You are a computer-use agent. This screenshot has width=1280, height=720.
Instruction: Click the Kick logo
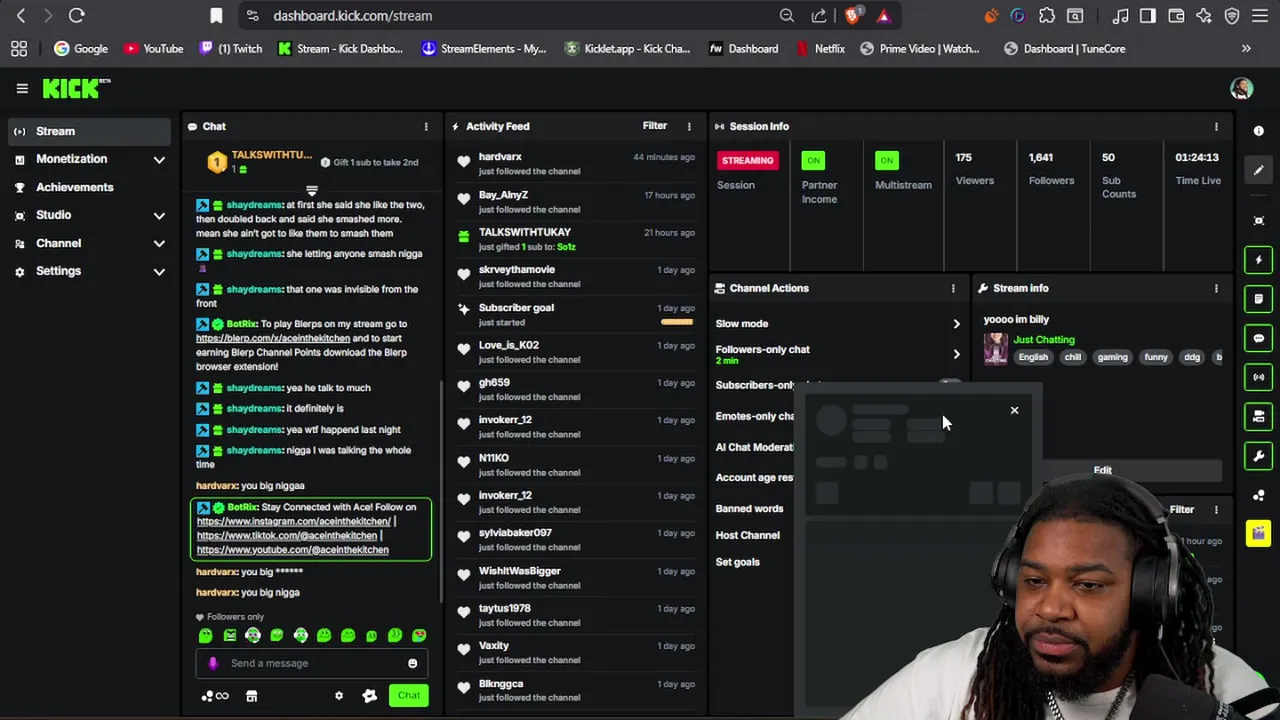[76, 89]
